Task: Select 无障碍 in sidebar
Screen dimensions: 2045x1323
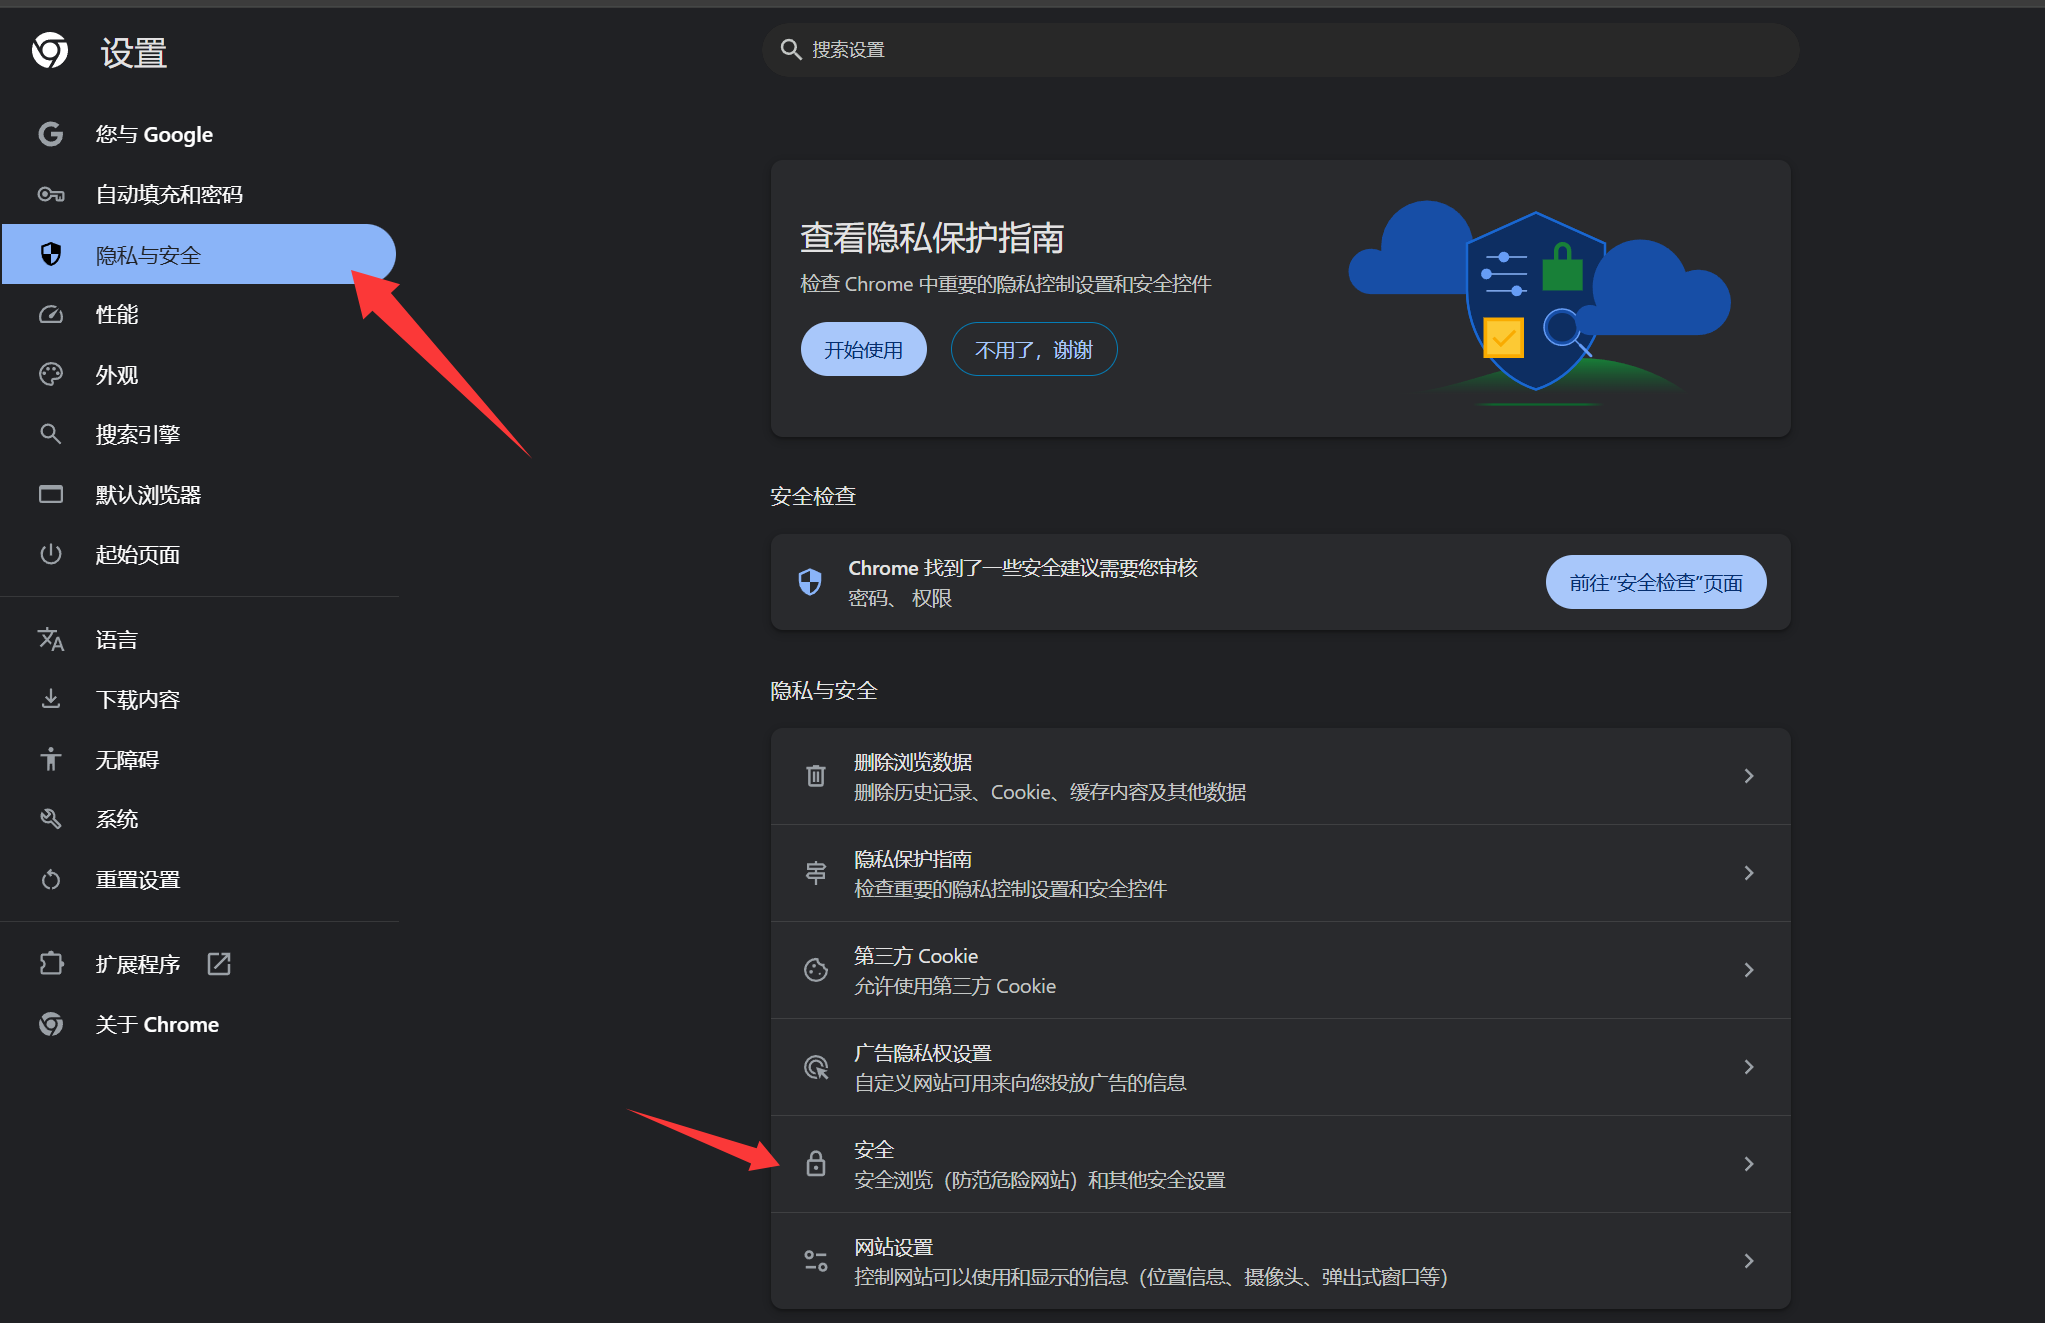Action: point(199,759)
